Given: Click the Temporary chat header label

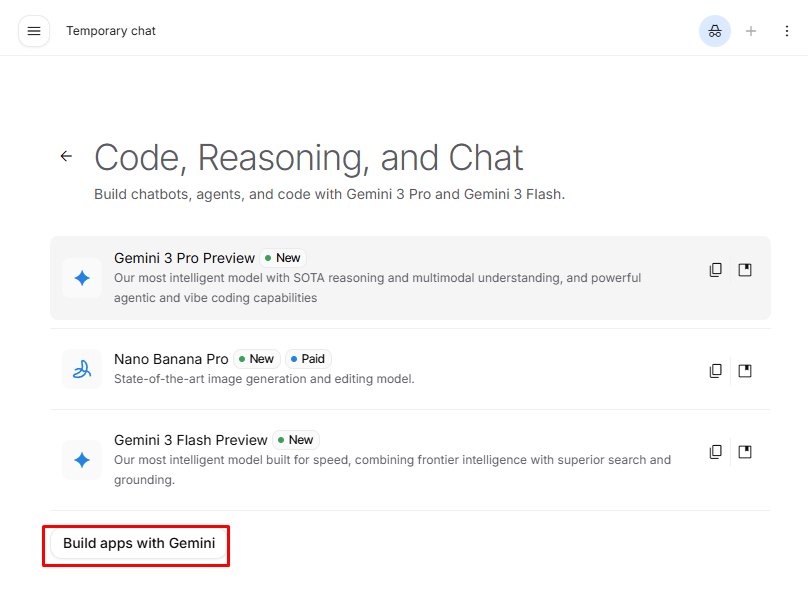Looking at the screenshot, I should [x=111, y=31].
